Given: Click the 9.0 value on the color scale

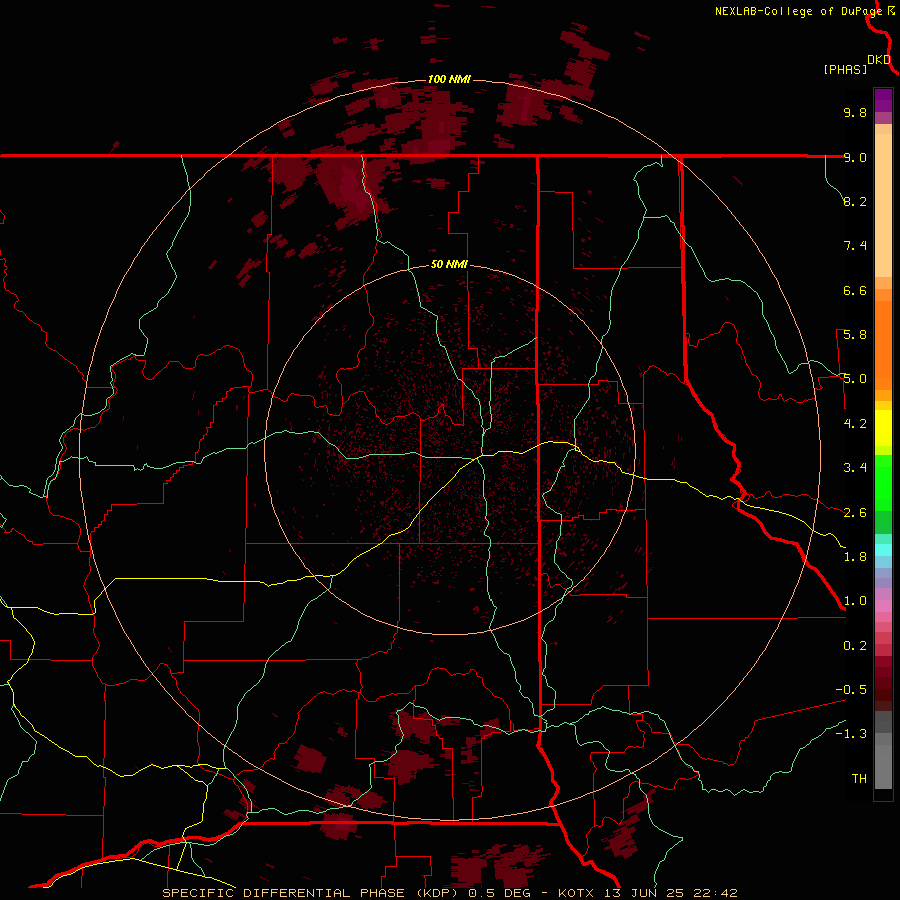Looking at the screenshot, I should point(855,157).
